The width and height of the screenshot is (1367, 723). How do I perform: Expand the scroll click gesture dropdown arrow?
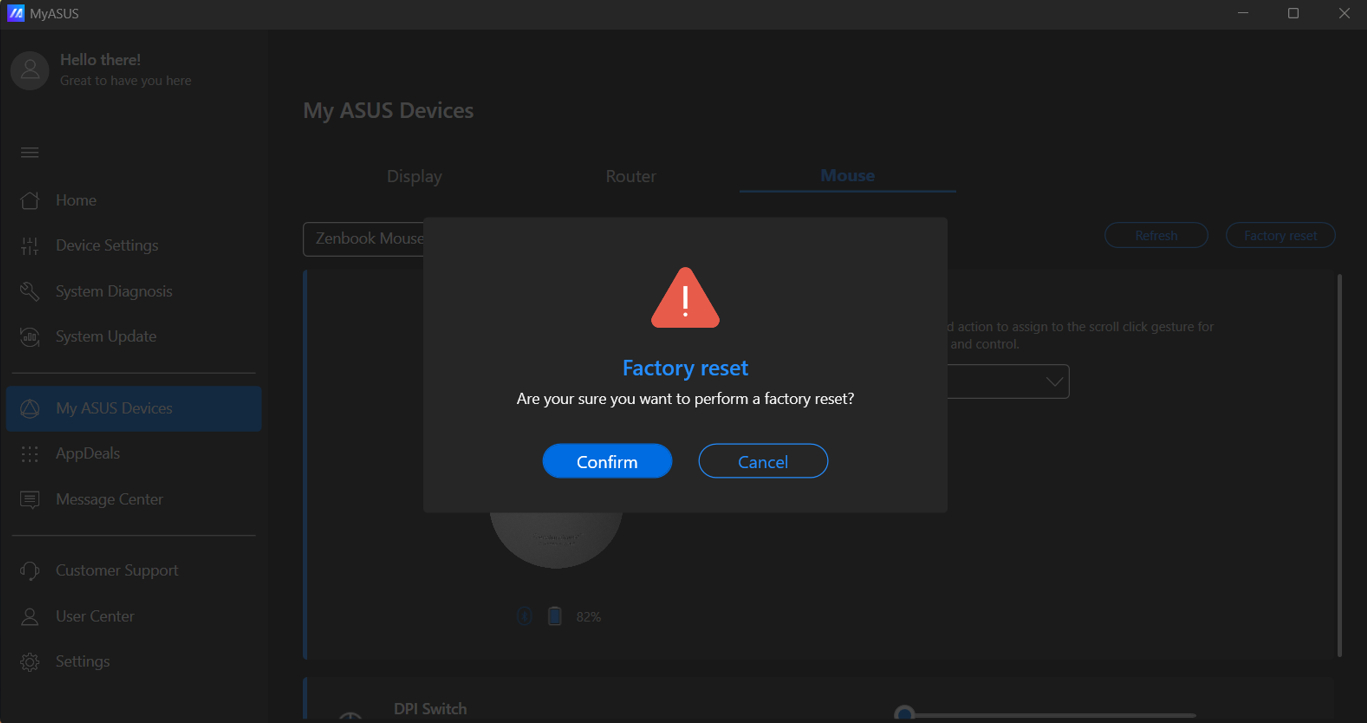(x=1054, y=381)
